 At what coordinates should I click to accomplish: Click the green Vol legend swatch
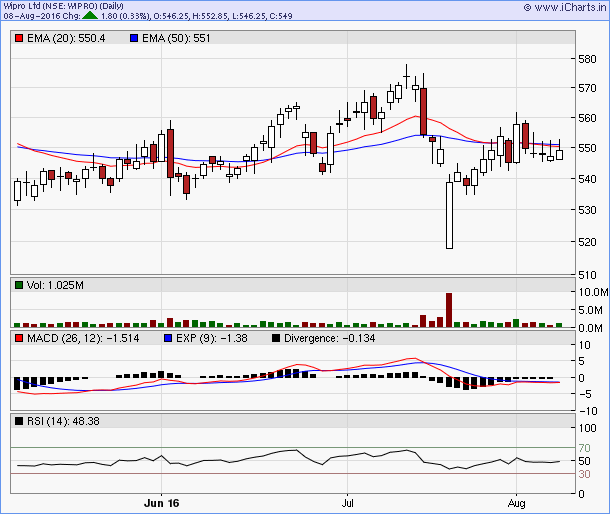[19, 285]
